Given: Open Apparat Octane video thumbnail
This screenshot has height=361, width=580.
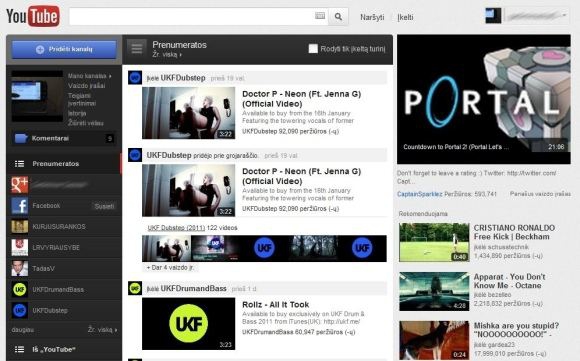Looking at the screenshot, I should [x=434, y=291].
